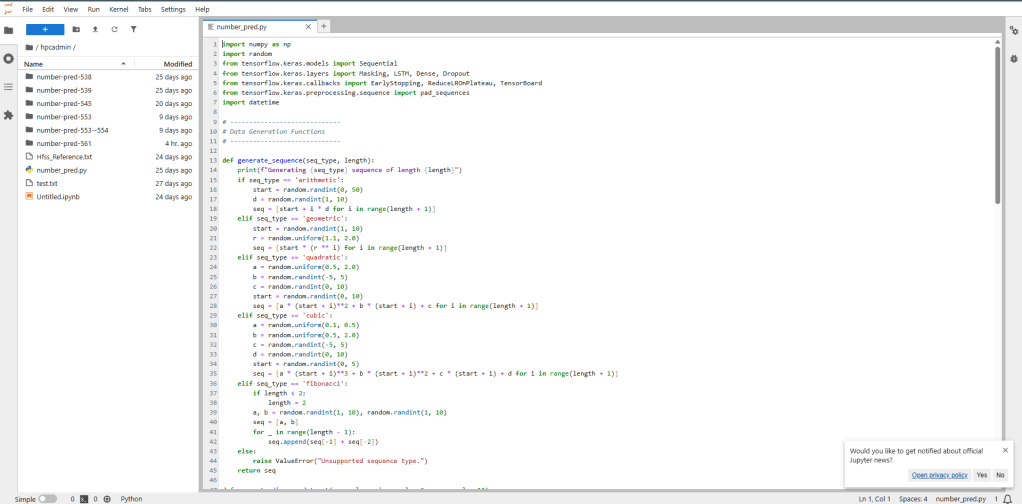
Task: Open the privacy policy link
Action: 939,475
